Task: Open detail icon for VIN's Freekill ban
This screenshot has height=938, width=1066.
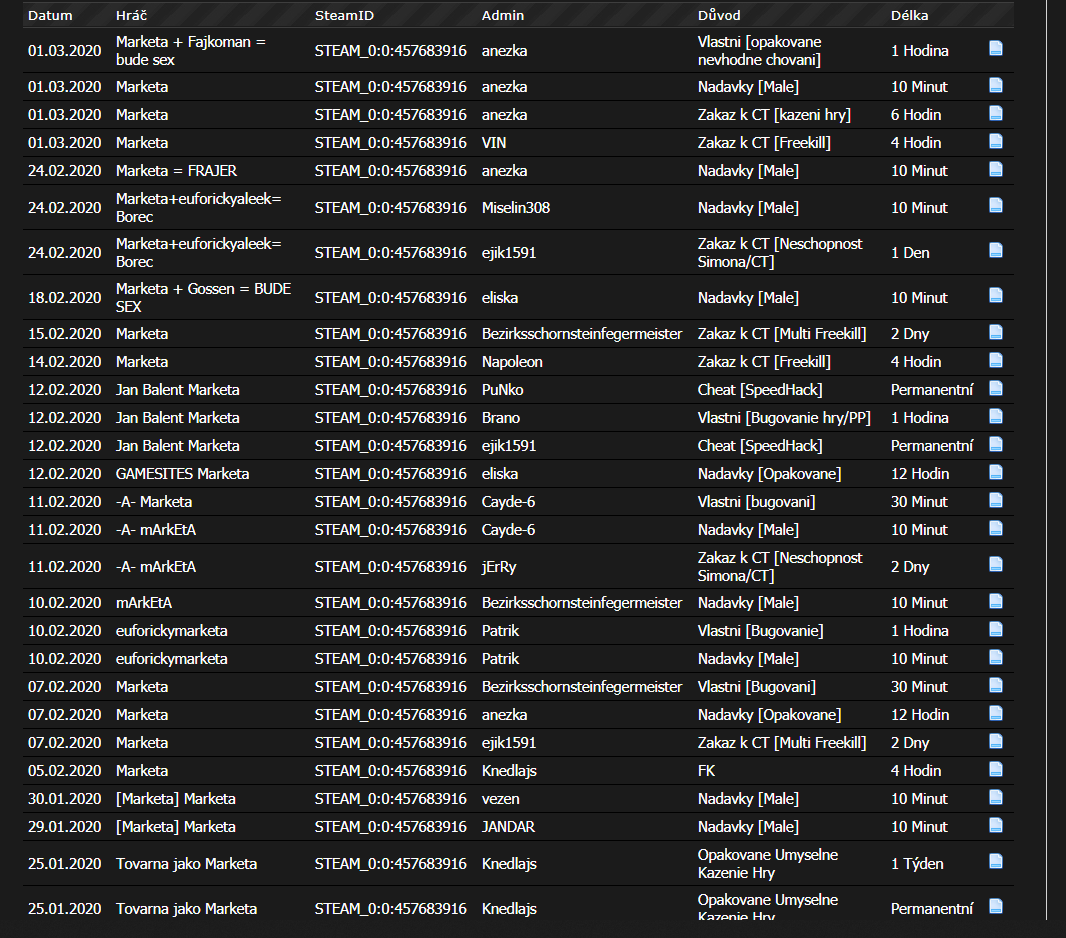Action: coord(995,142)
